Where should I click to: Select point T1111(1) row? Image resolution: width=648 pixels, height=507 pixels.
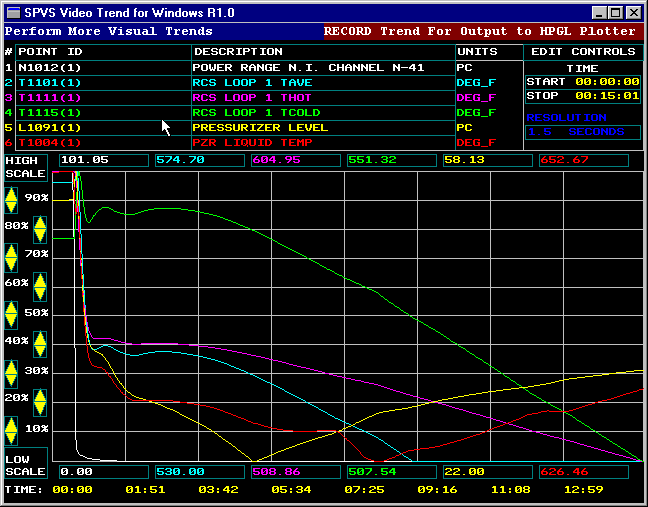point(103,98)
